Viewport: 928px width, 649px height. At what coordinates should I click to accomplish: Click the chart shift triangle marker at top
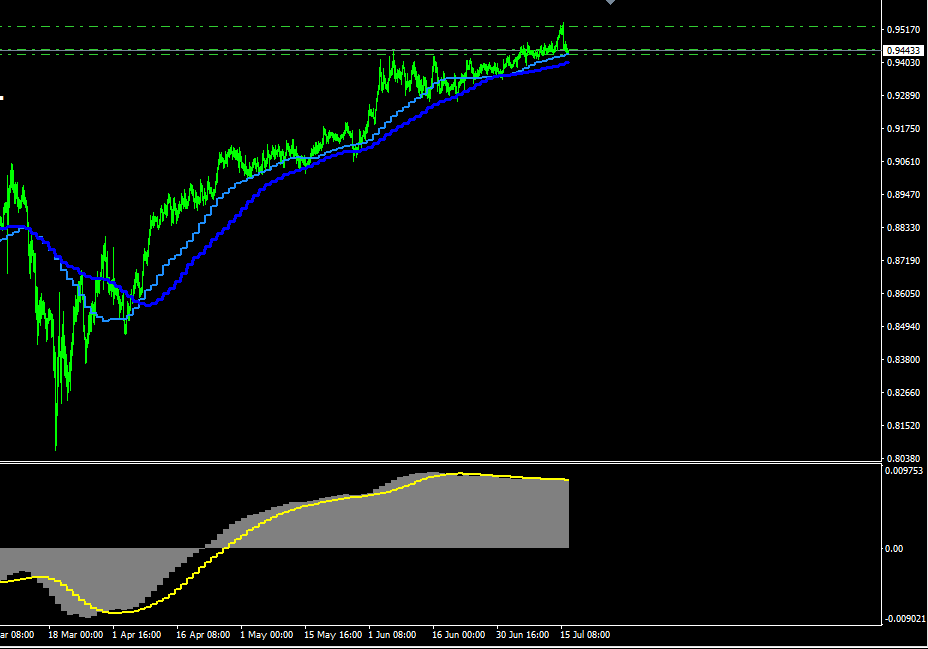click(610, 2)
